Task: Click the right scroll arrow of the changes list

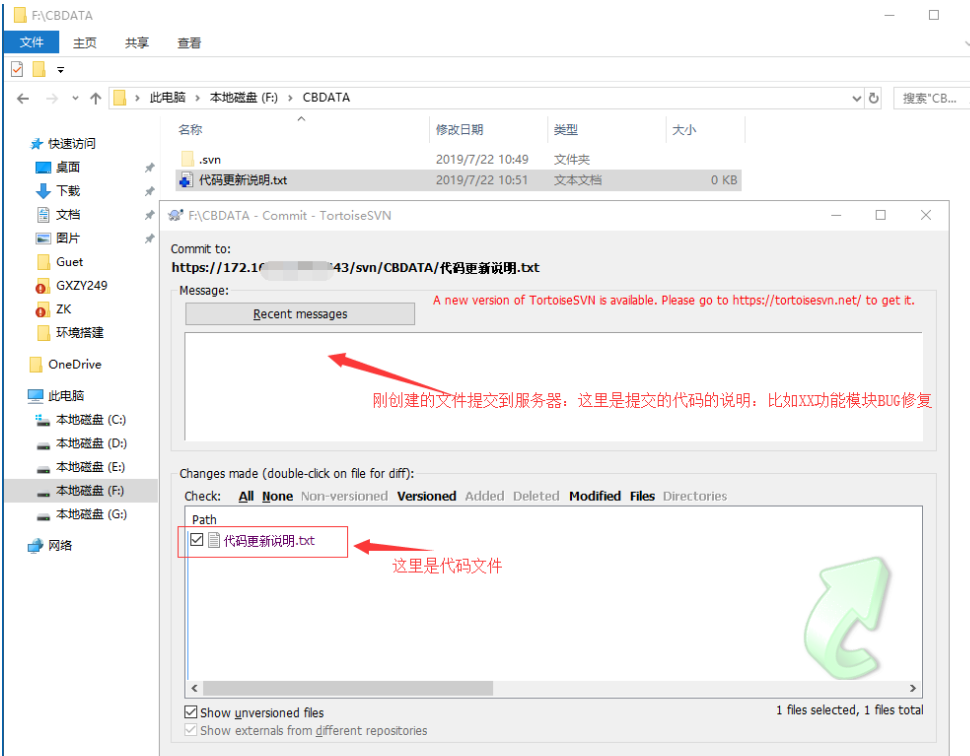Action: 912,688
